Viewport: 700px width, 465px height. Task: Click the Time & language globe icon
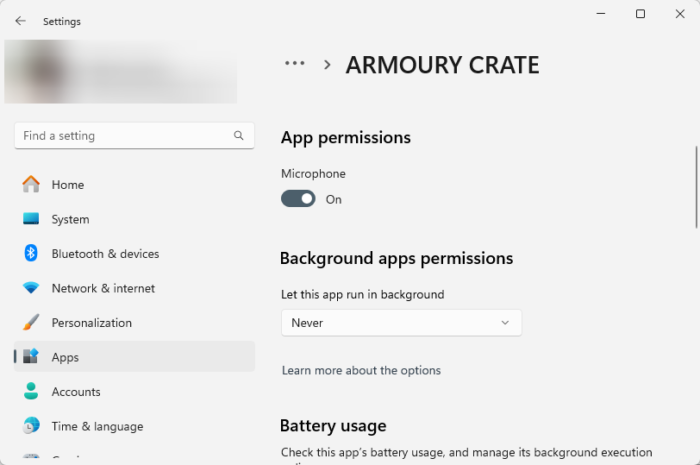[x=31, y=426]
